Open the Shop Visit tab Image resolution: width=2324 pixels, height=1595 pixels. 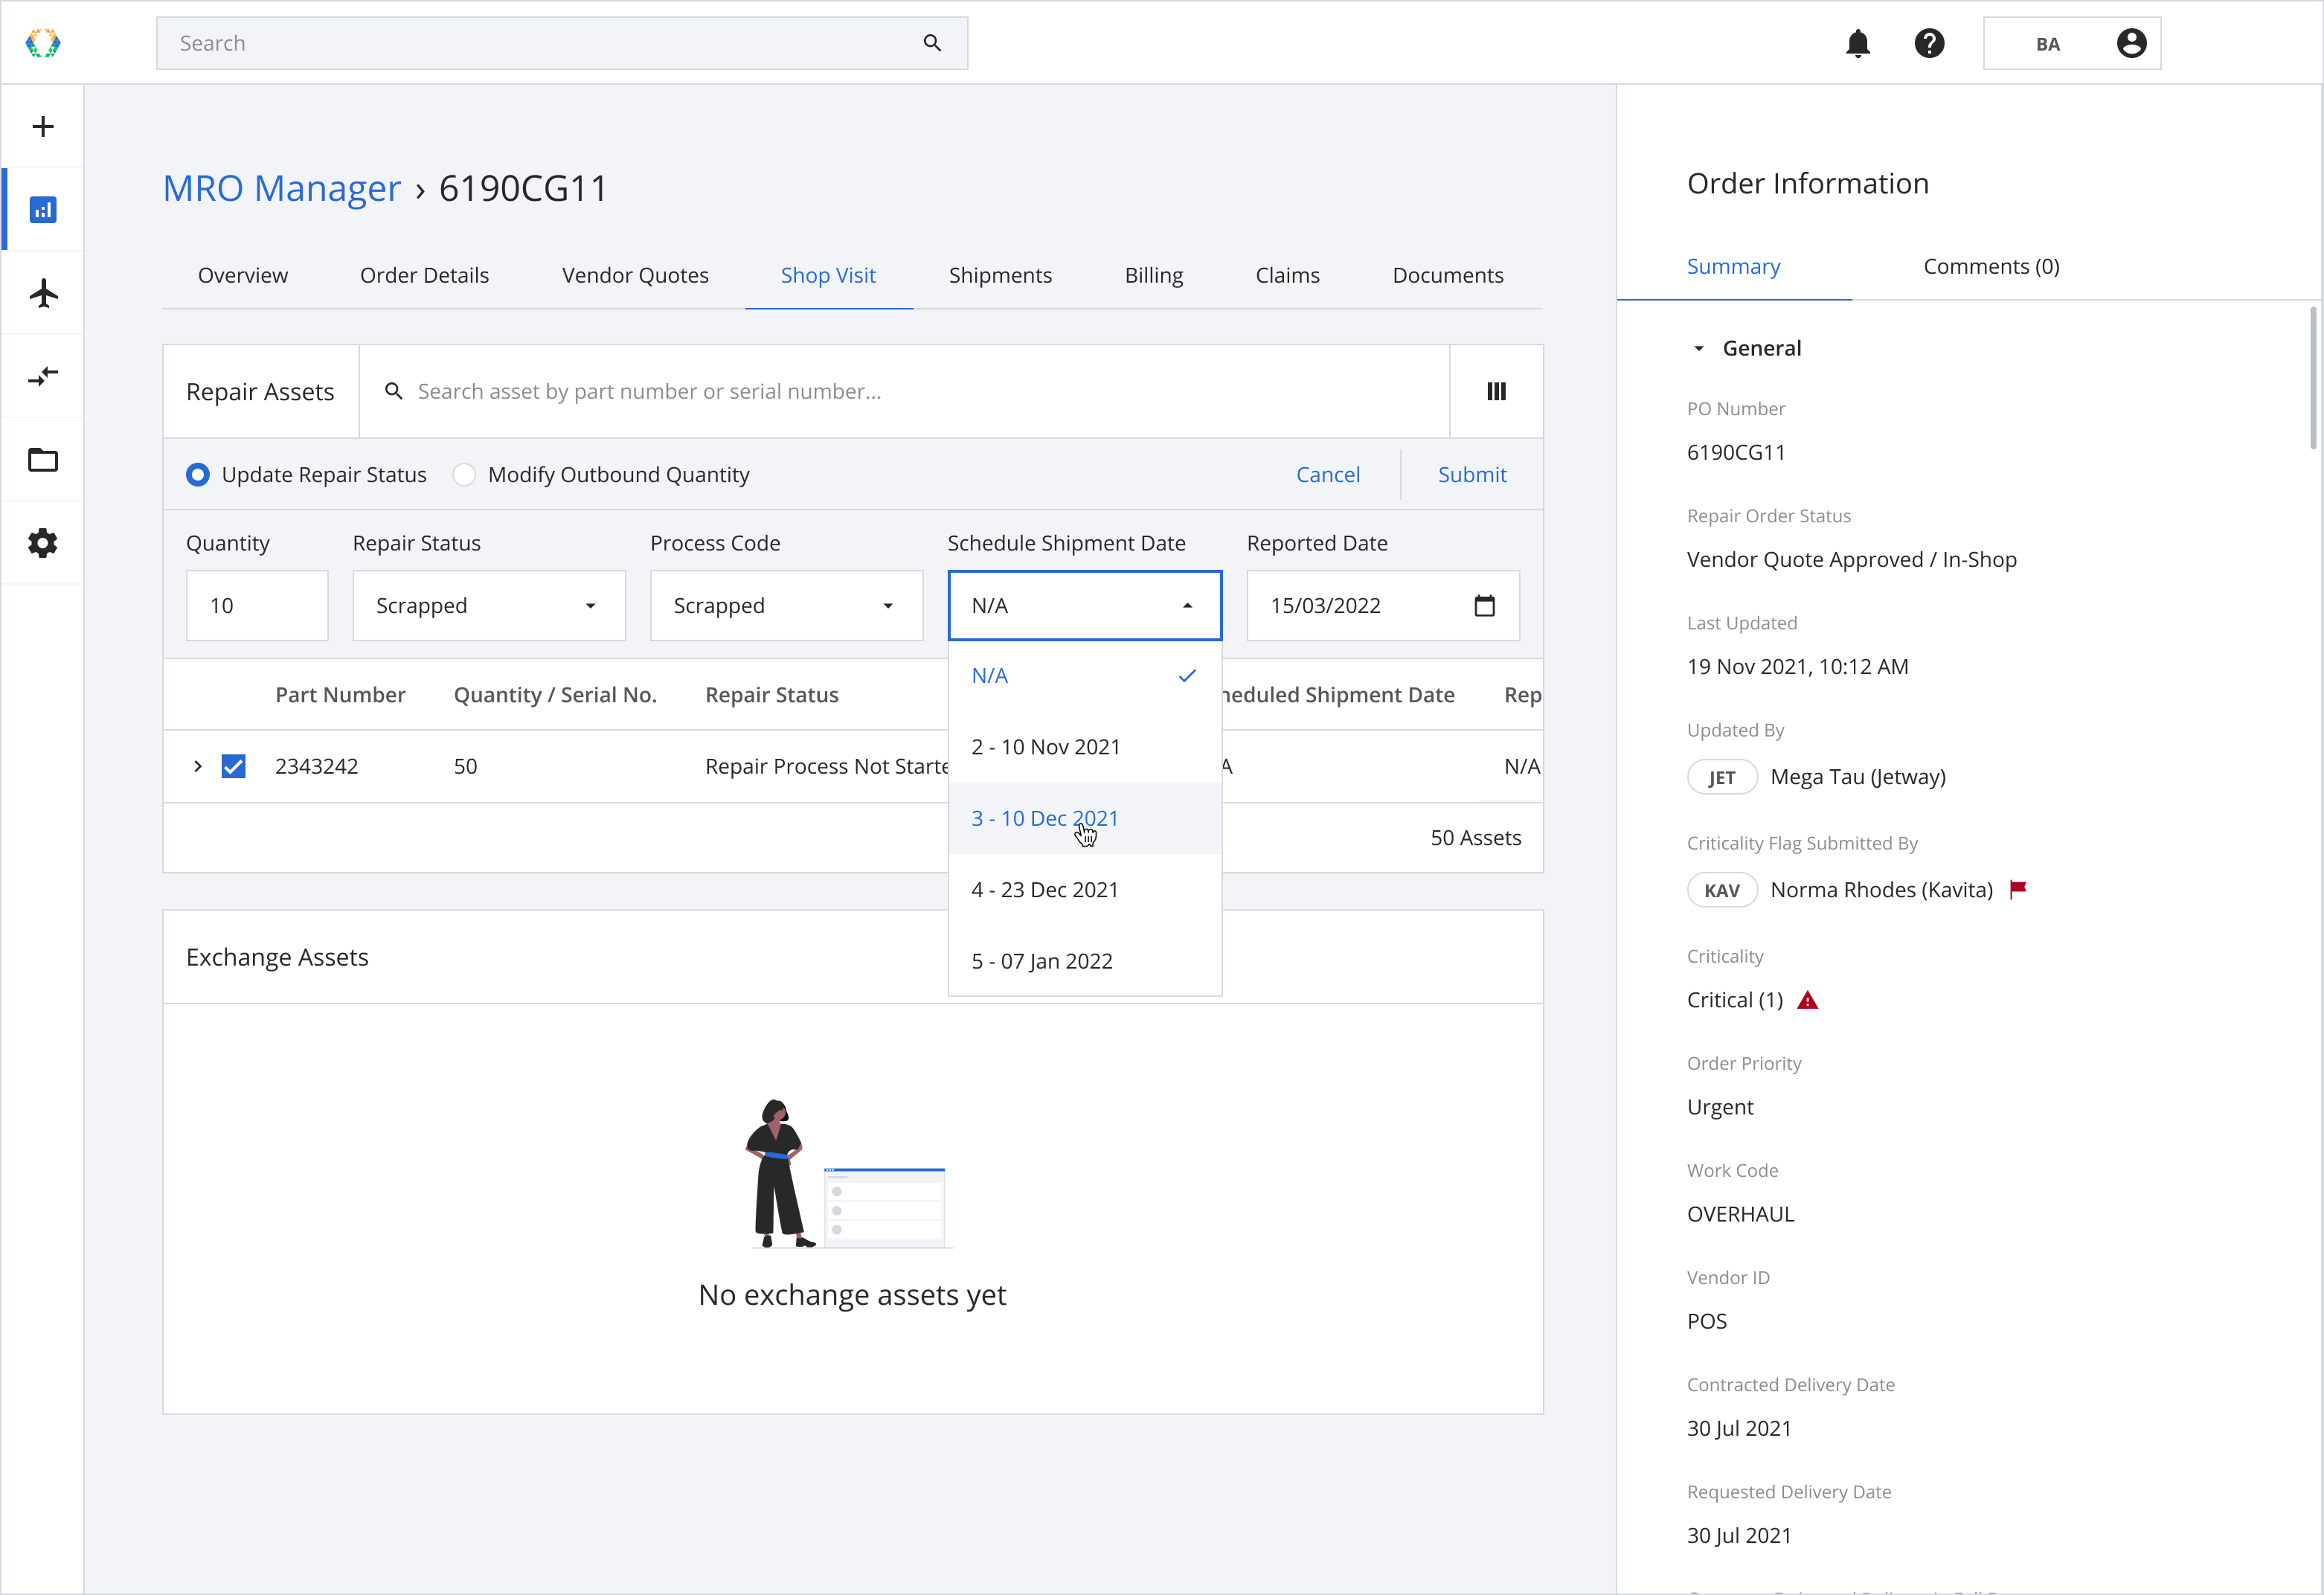point(828,275)
